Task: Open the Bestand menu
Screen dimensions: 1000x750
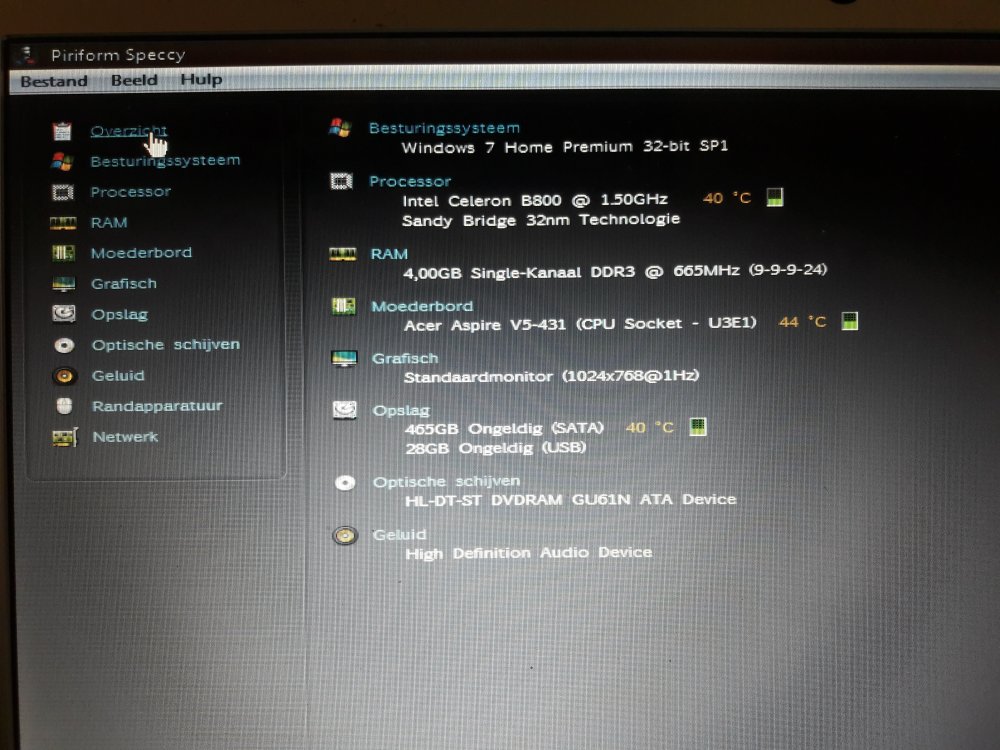Action: click(x=54, y=82)
